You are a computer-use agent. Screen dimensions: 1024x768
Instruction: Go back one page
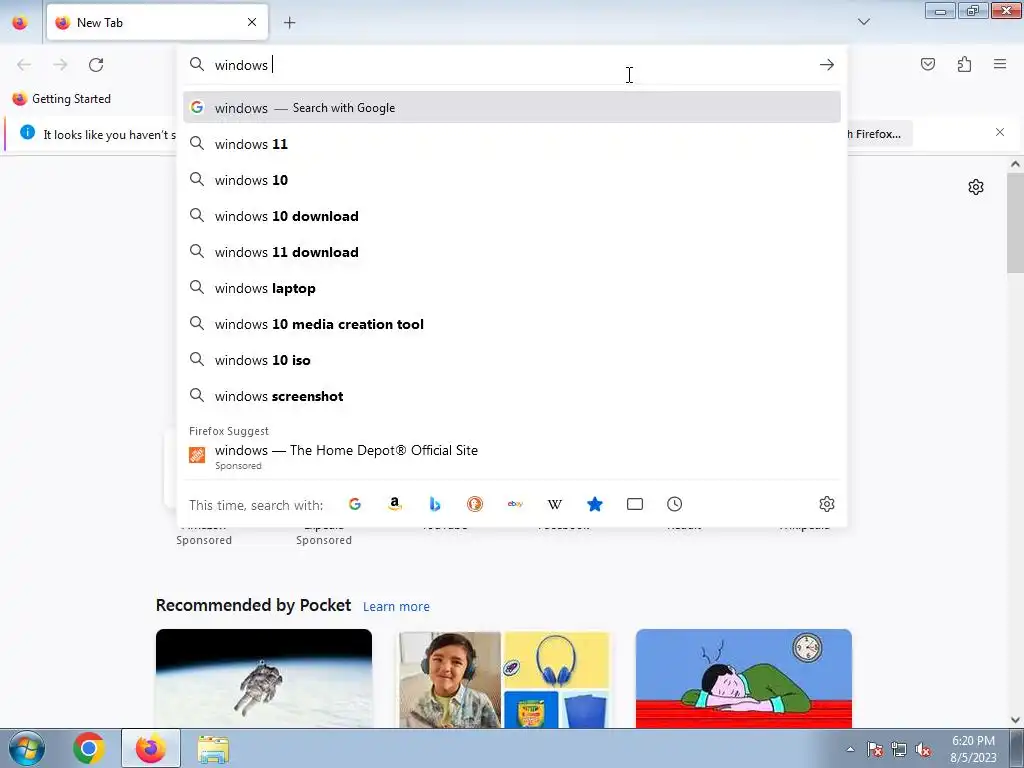24,65
